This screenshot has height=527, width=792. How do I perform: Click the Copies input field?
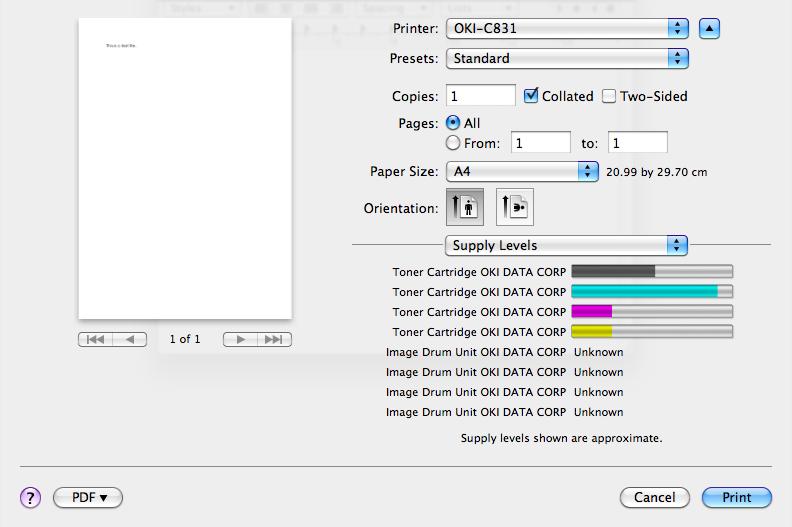(x=481, y=95)
